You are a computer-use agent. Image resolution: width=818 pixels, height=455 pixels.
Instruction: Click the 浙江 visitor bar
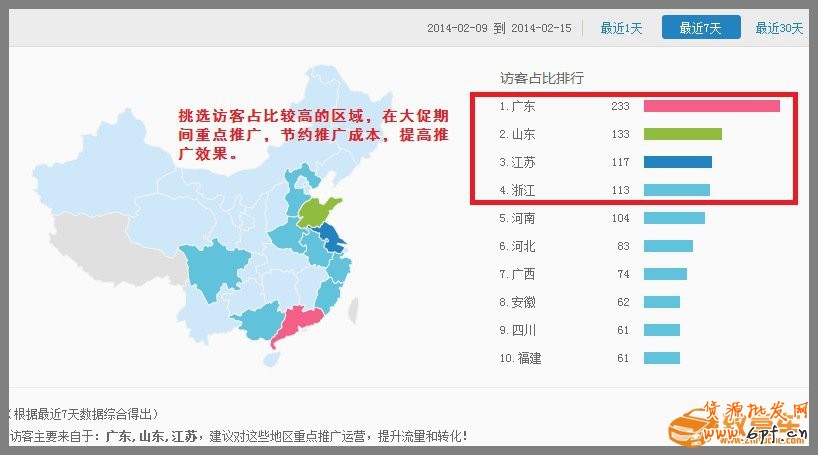click(x=676, y=190)
